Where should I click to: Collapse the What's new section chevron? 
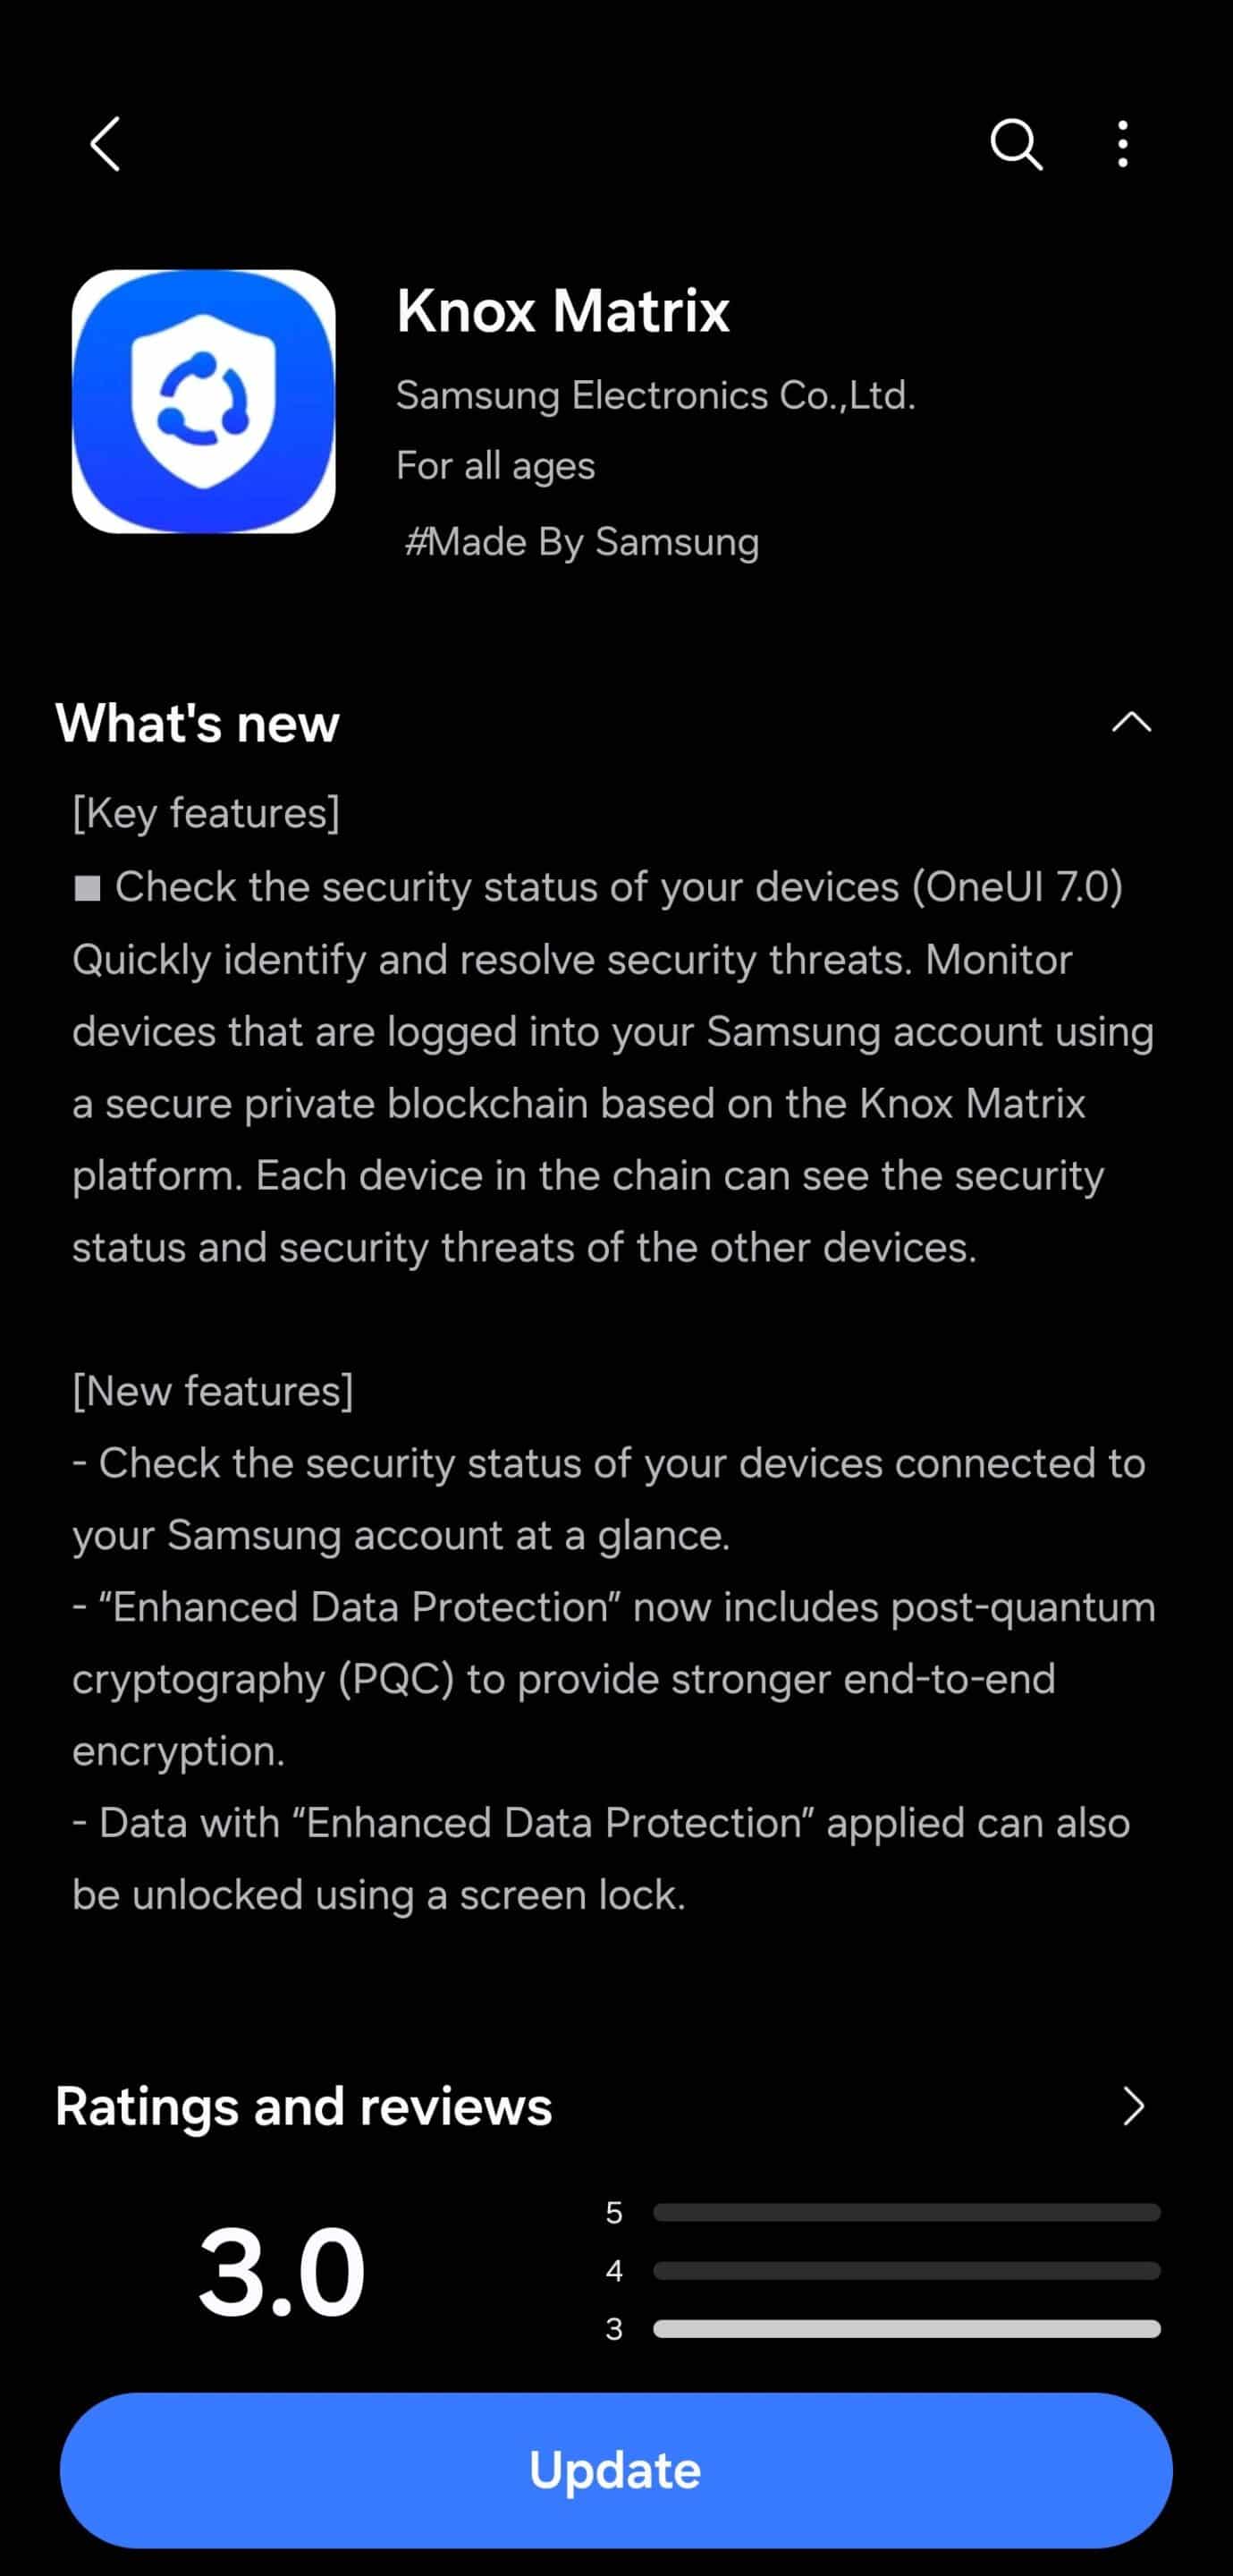[x=1131, y=722]
